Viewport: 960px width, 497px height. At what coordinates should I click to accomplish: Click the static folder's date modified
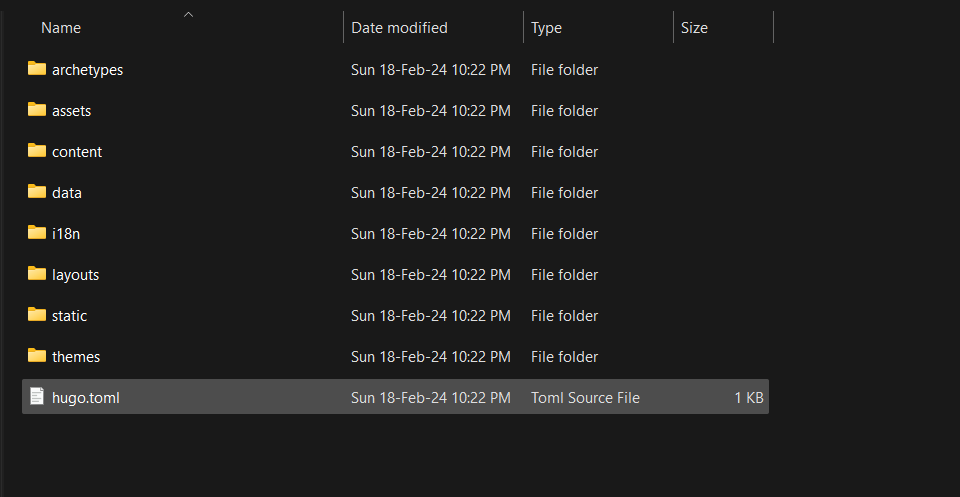click(x=430, y=316)
